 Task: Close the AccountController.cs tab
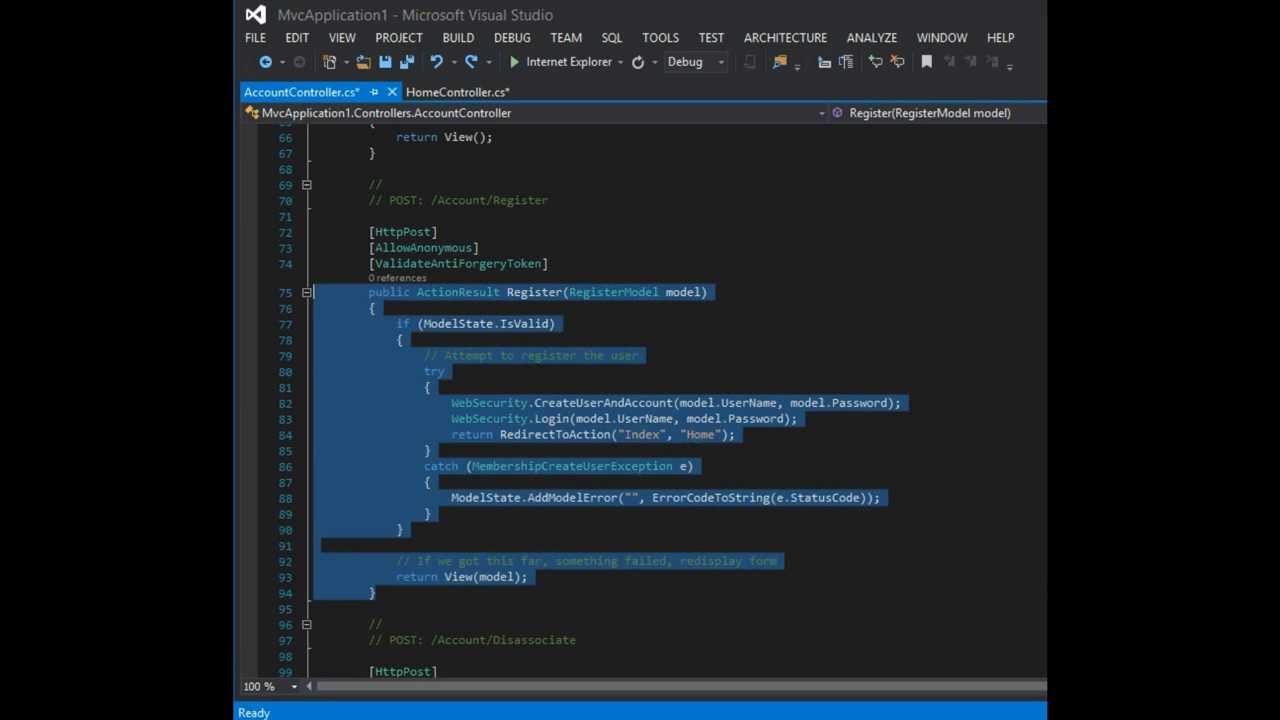point(392,92)
